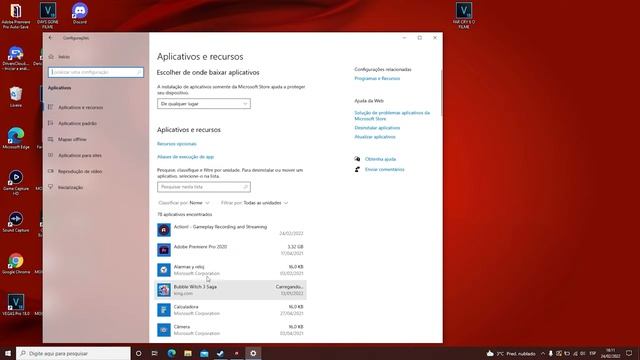Click the Alarmas y reloj app icon

pos(164,270)
